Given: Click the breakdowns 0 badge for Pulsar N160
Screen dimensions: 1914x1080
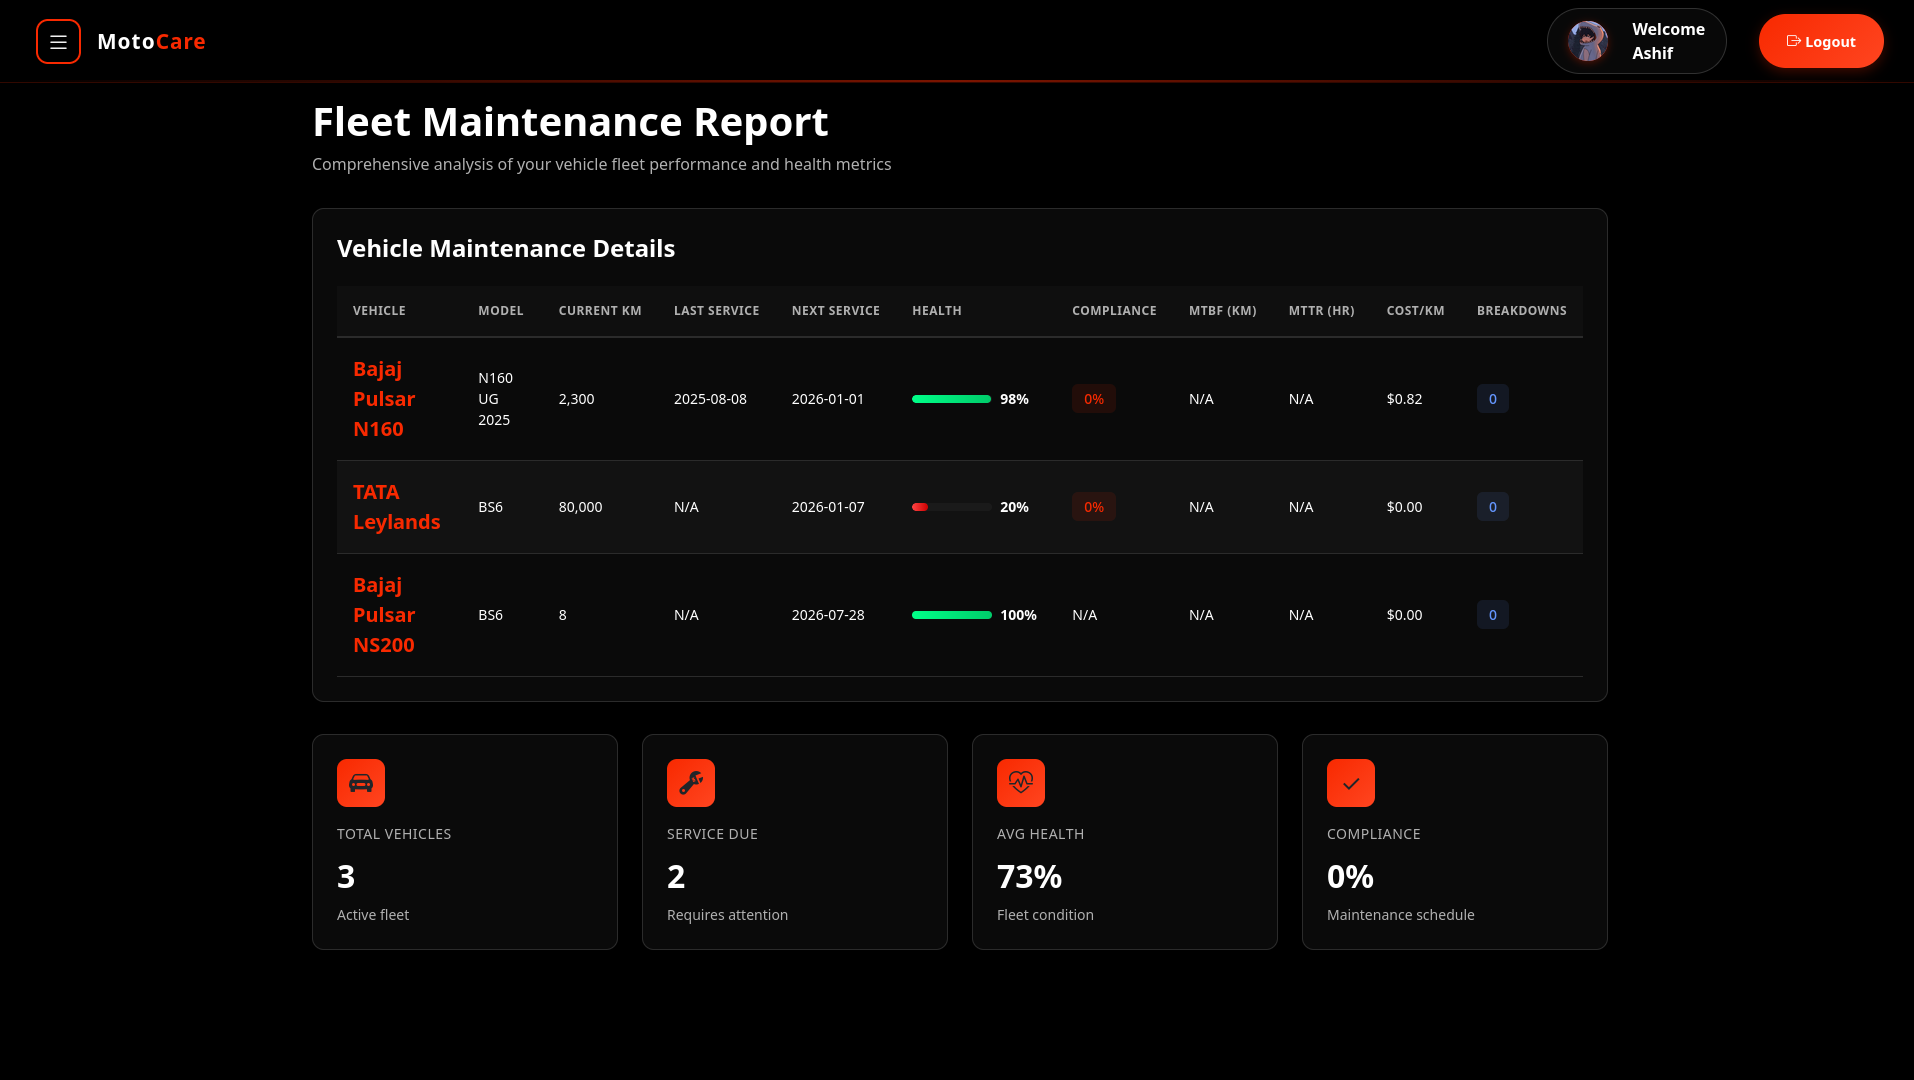Looking at the screenshot, I should click(1493, 399).
